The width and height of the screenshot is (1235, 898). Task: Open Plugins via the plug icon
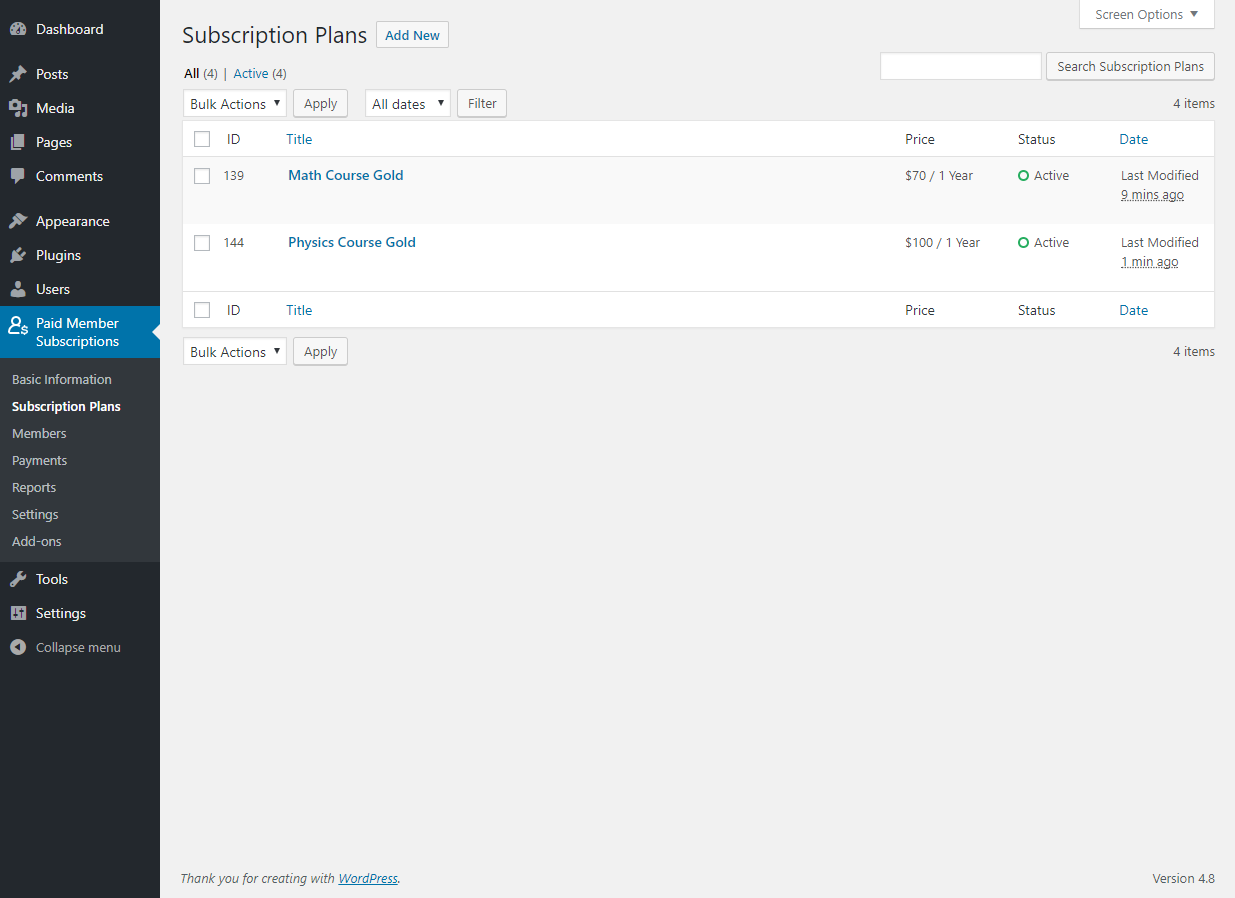(x=20, y=254)
